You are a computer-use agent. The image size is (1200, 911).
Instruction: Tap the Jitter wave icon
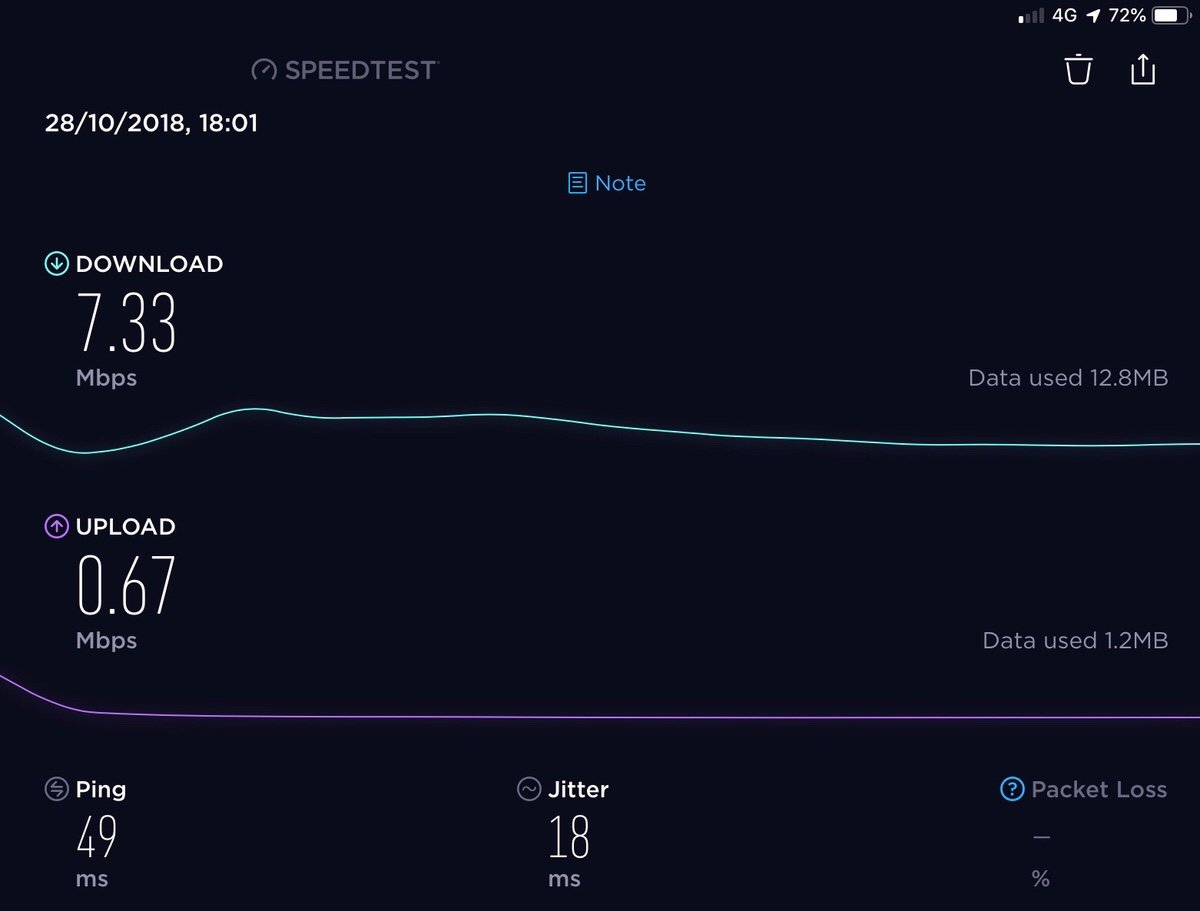pos(528,789)
